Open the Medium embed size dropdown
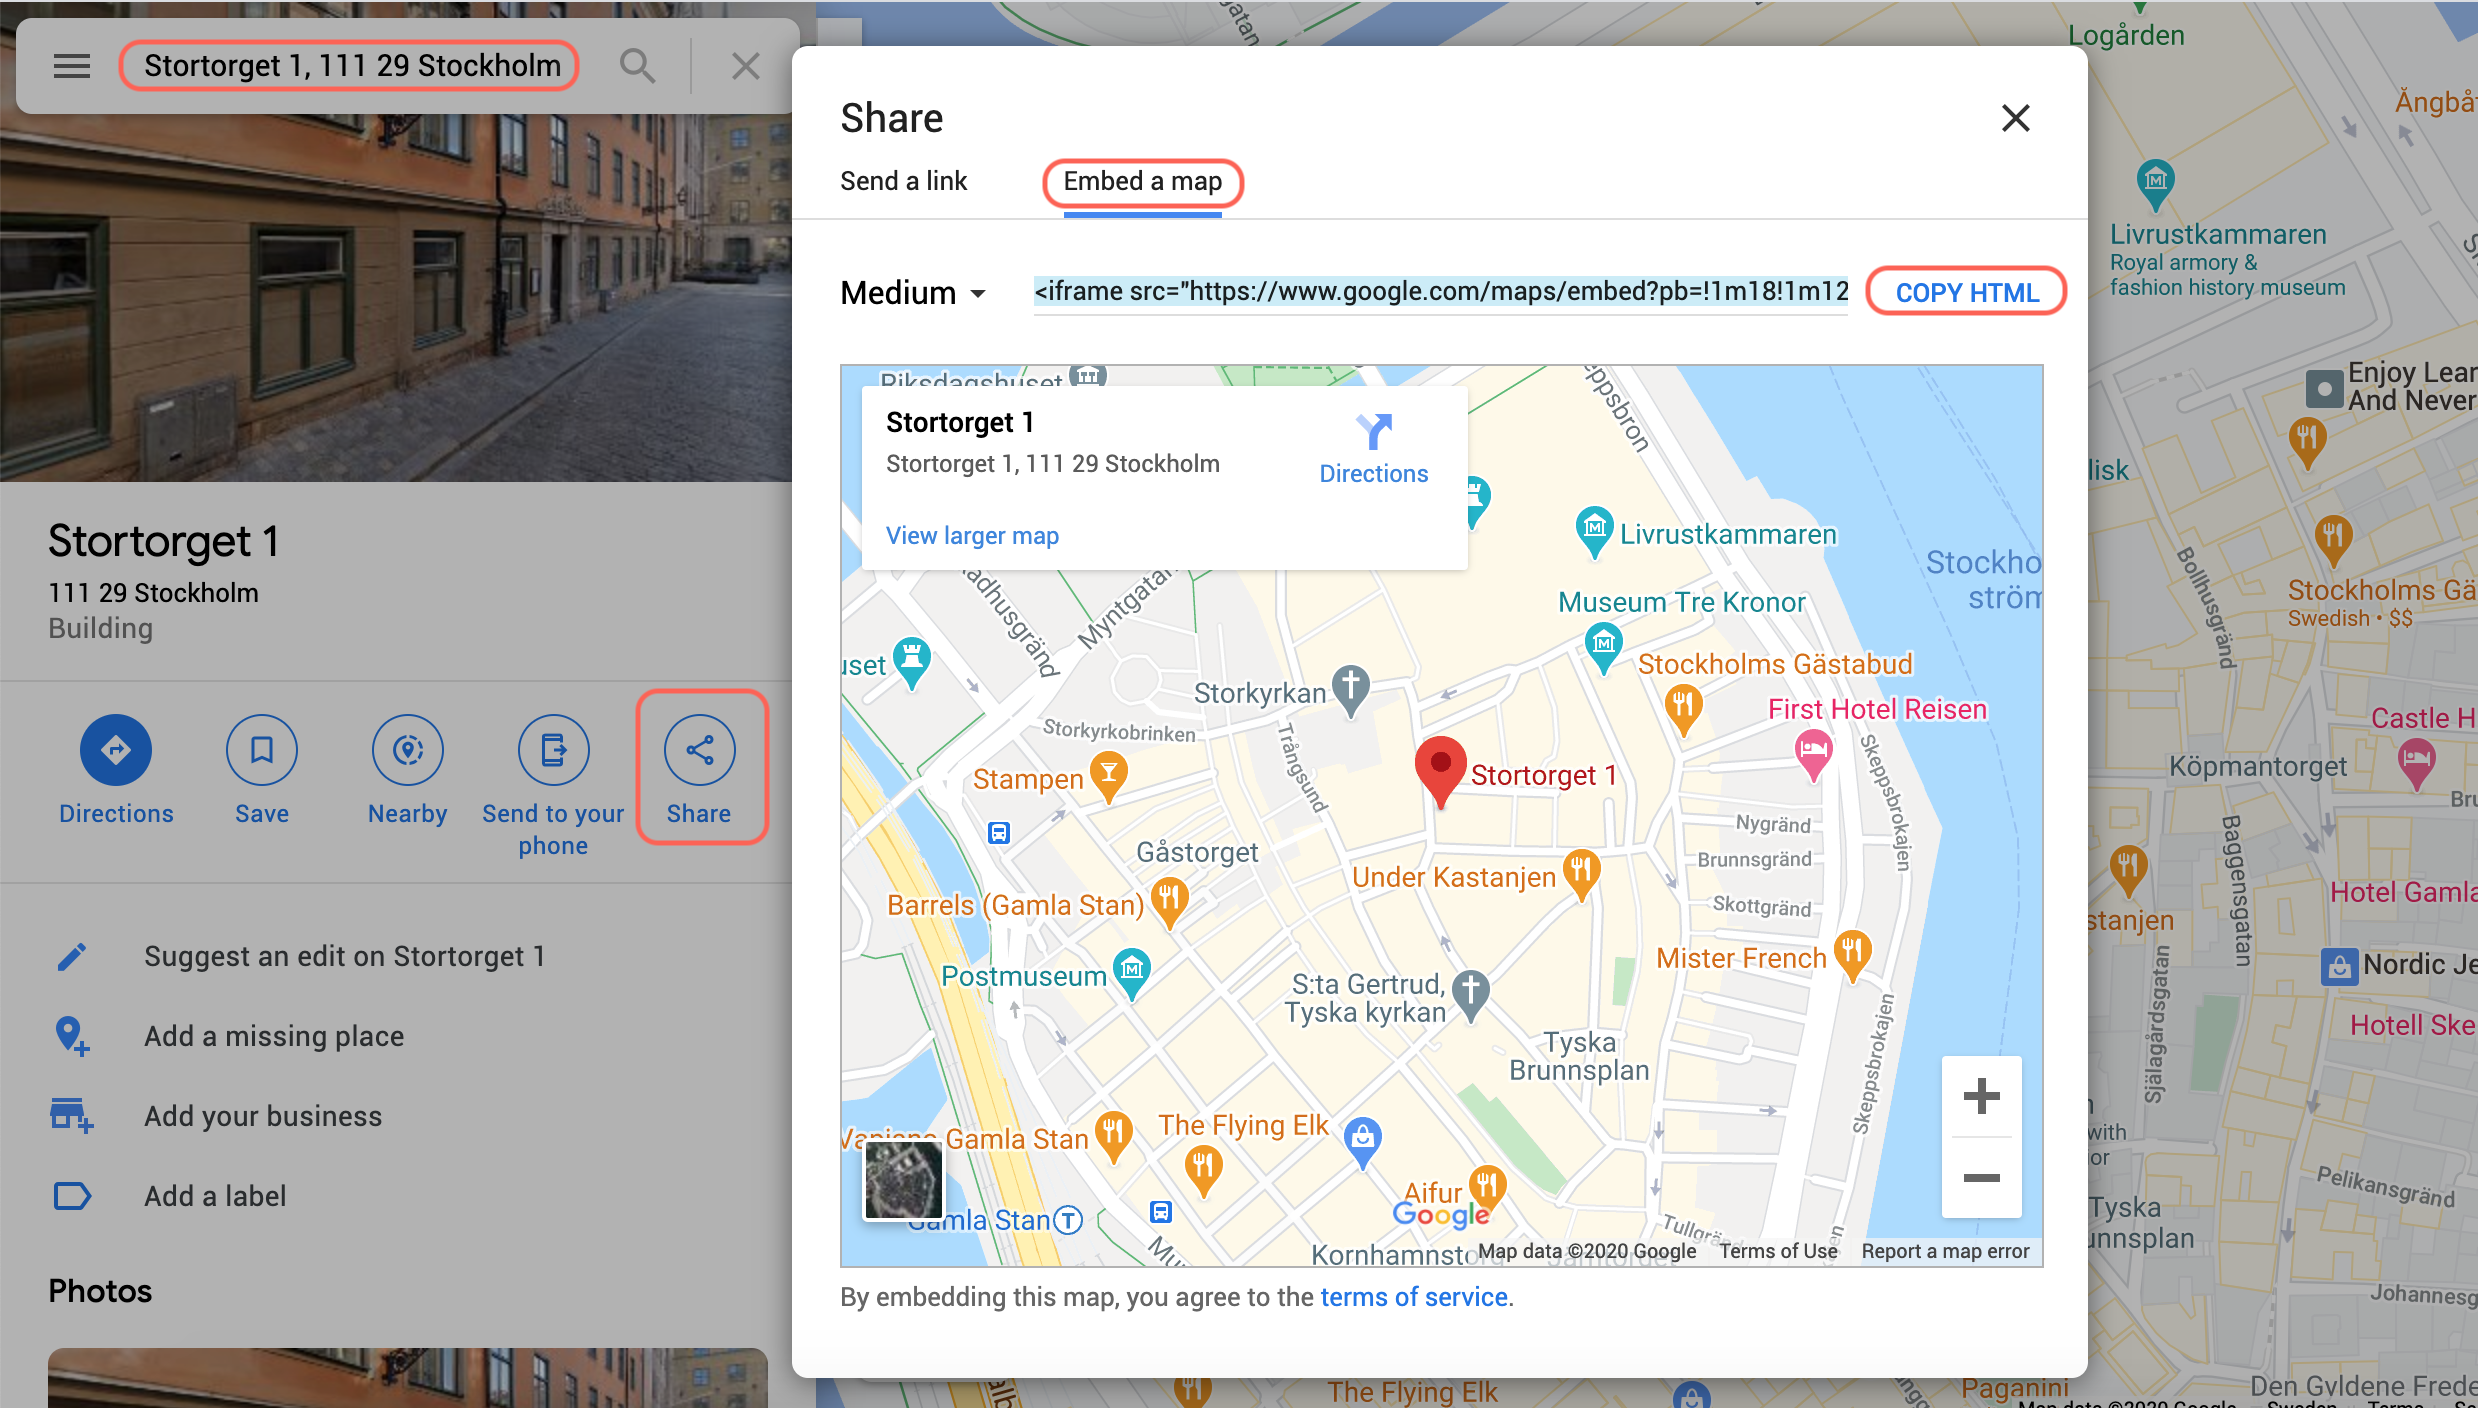The width and height of the screenshot is (2478, 1408). 912,292
